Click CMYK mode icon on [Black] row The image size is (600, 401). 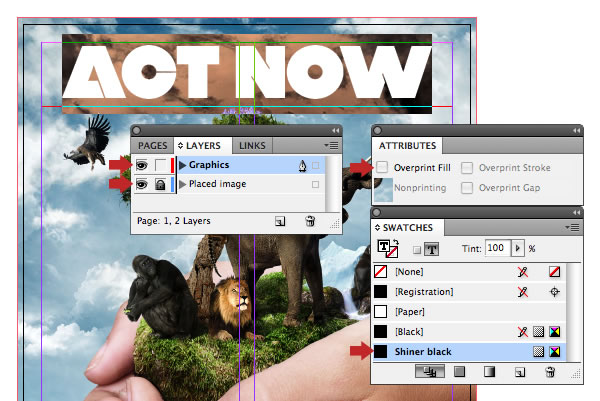pos(554,332)
